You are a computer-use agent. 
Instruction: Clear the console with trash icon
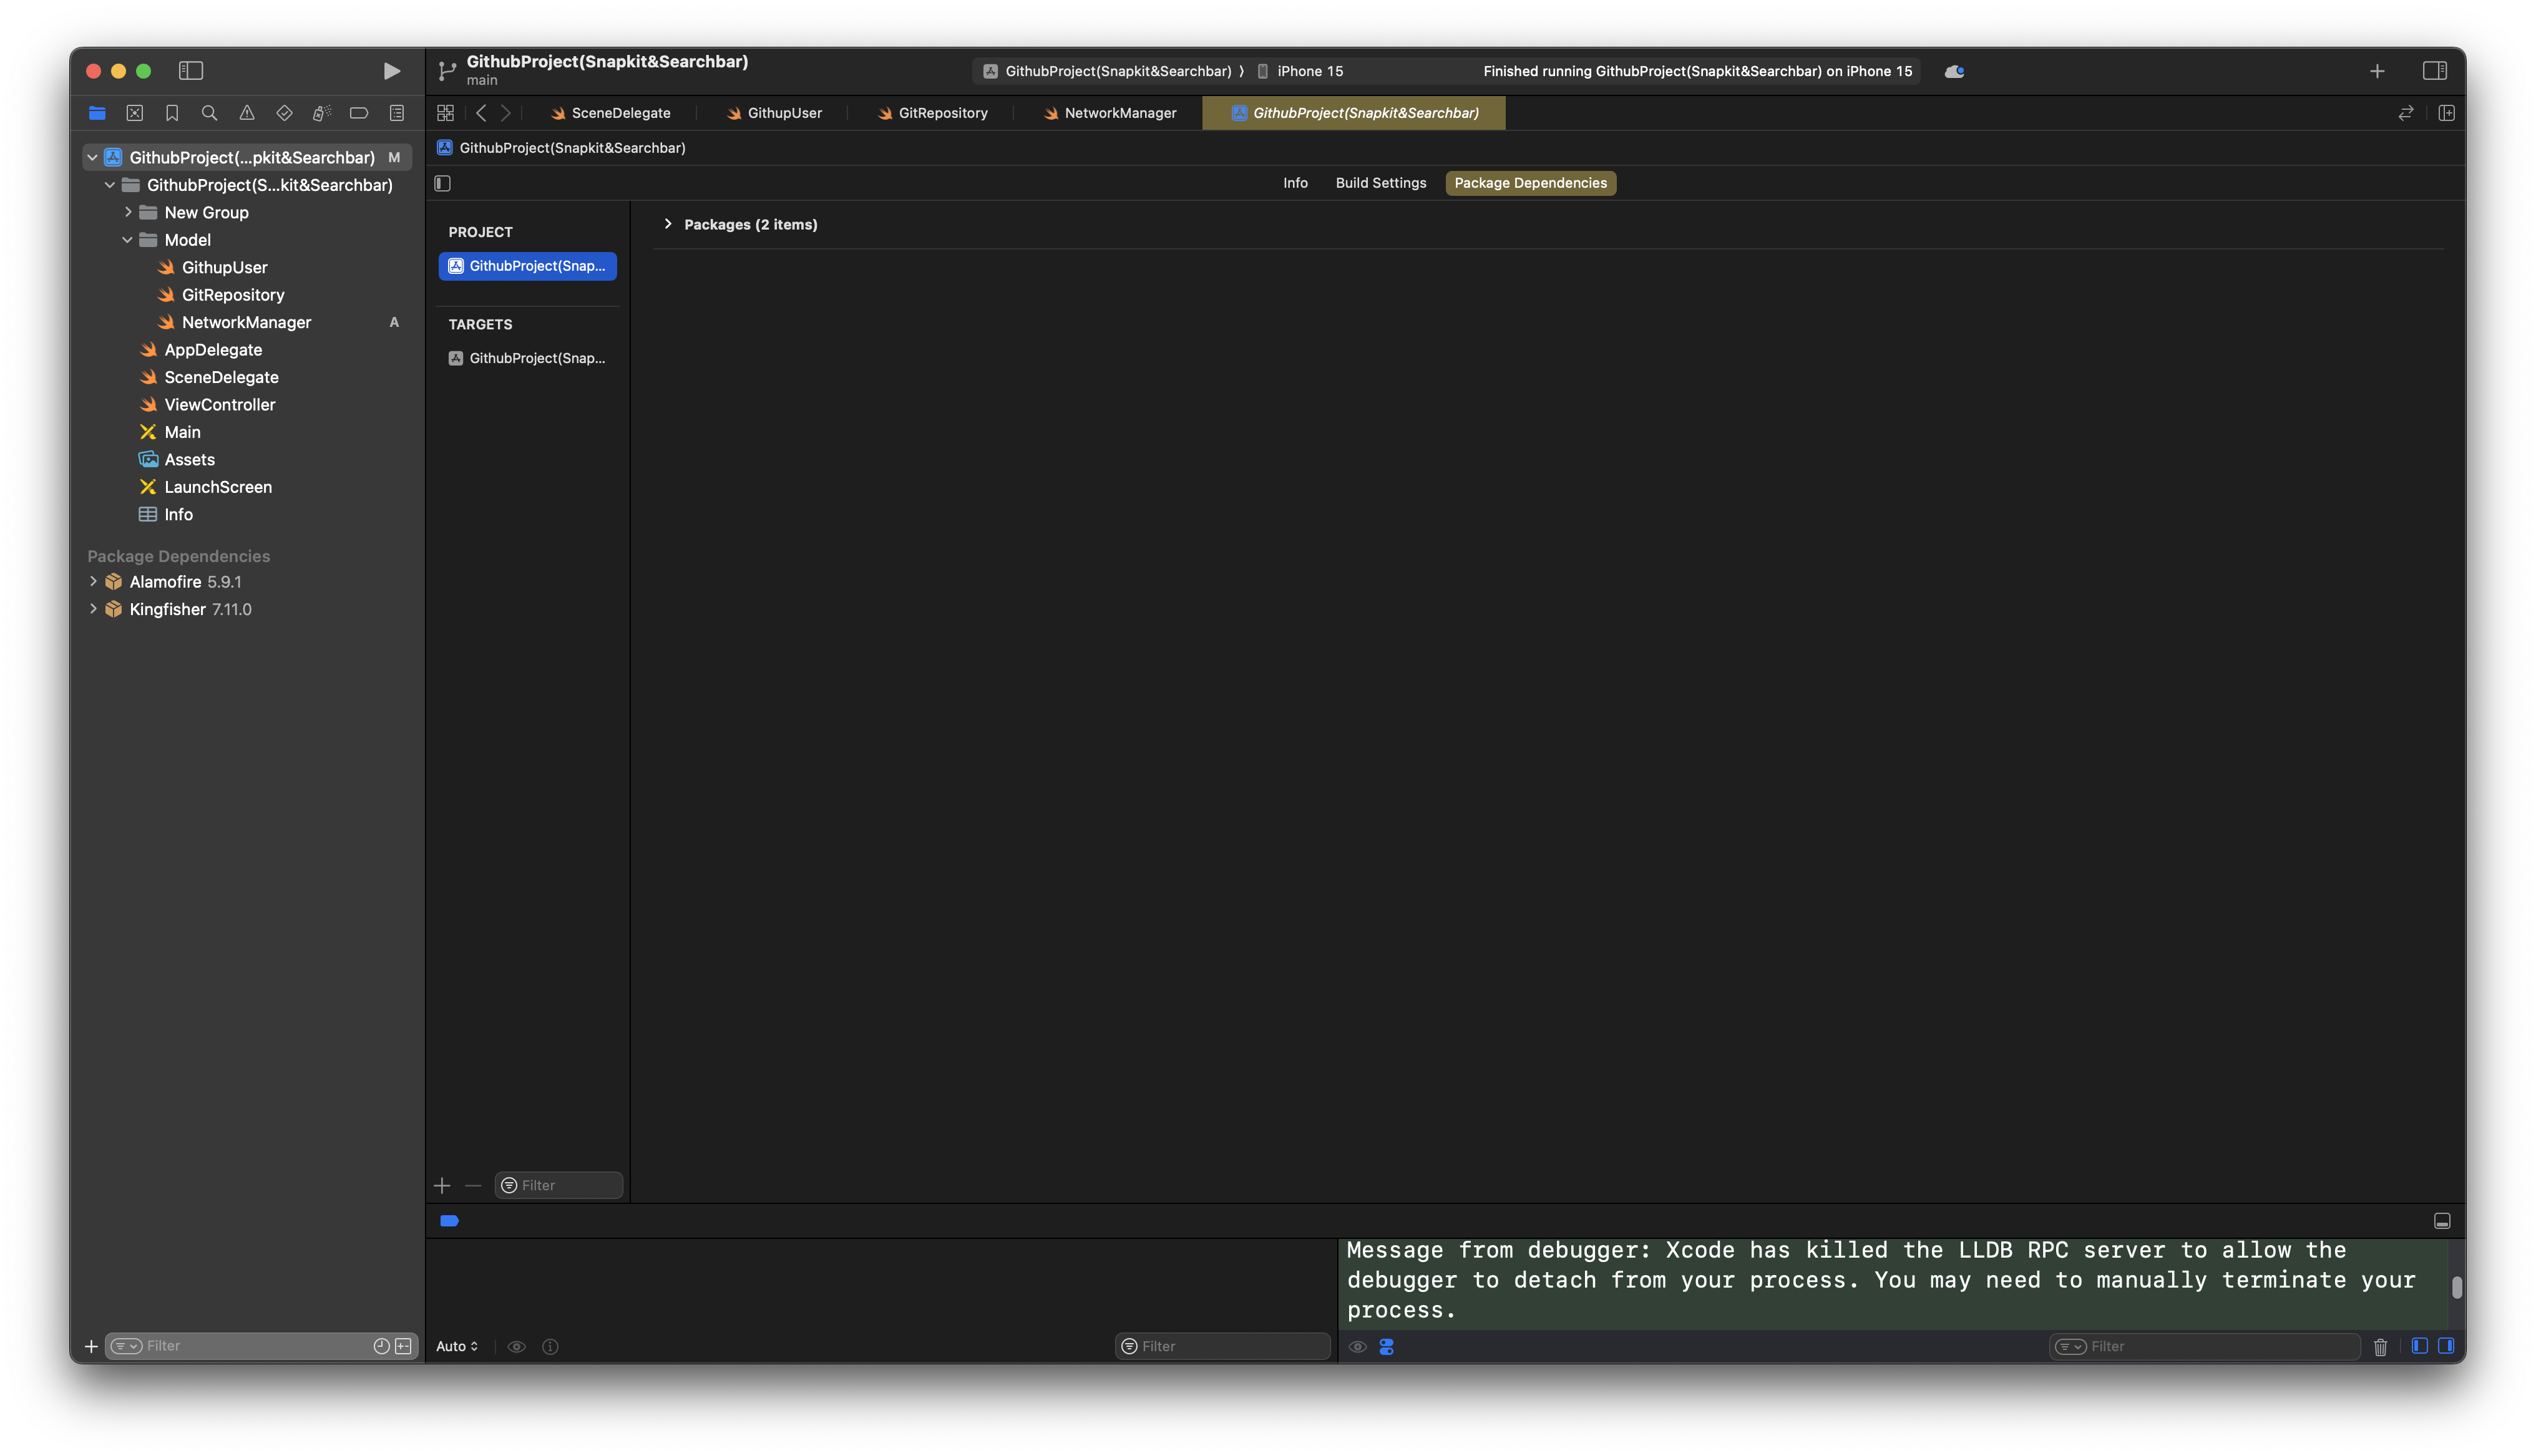[2380, 1346]
